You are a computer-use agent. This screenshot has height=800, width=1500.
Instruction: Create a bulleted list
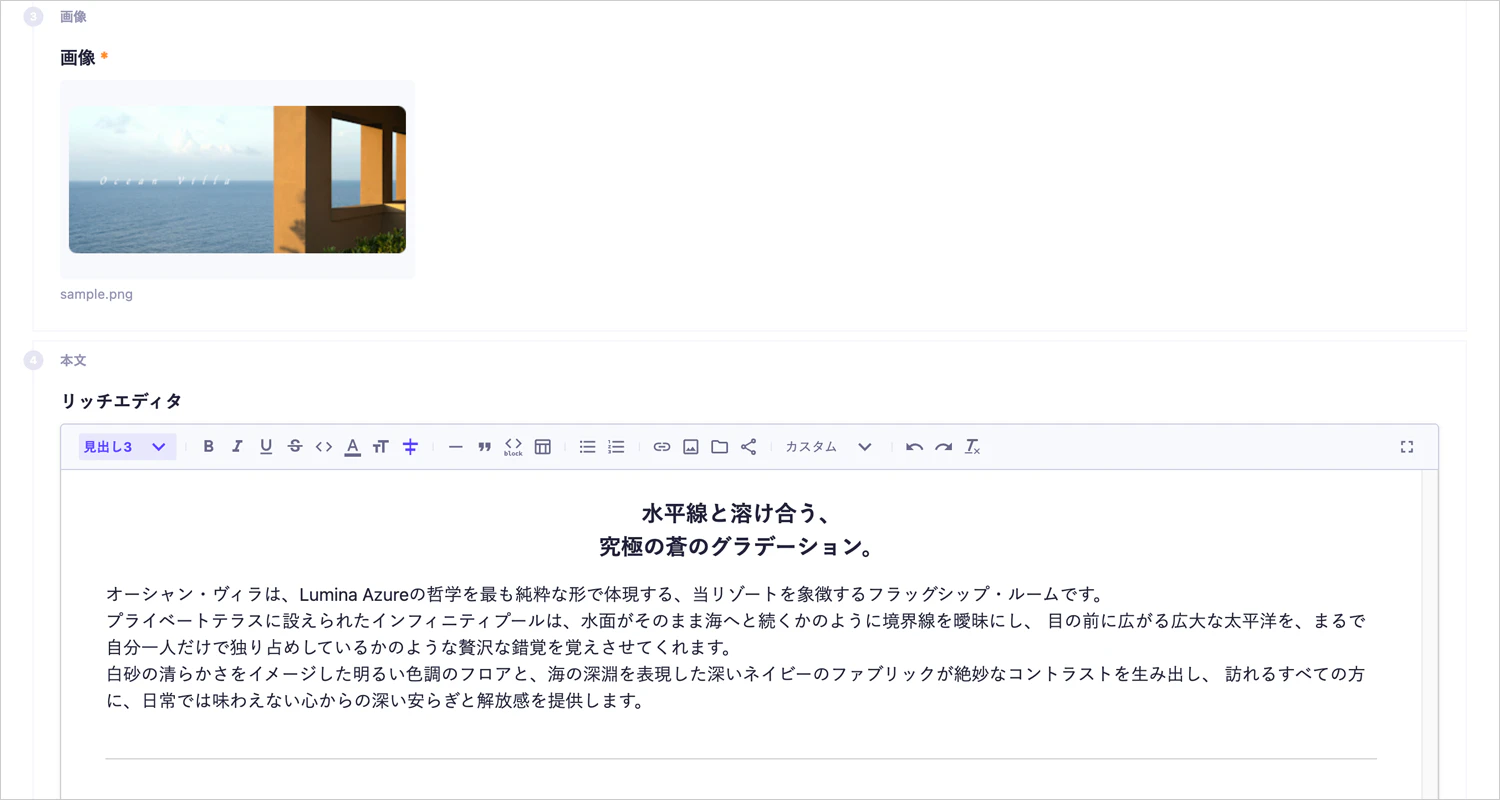point(587,447)
